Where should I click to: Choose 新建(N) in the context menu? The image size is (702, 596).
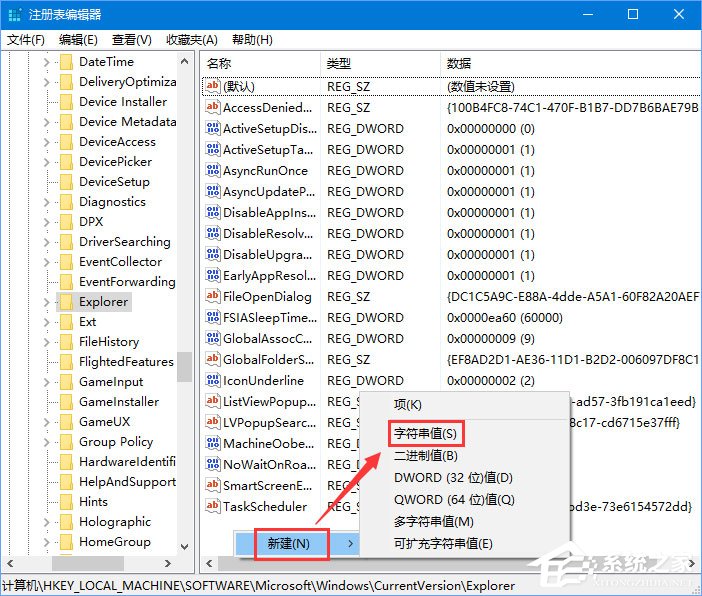click(x=296, y=543)
